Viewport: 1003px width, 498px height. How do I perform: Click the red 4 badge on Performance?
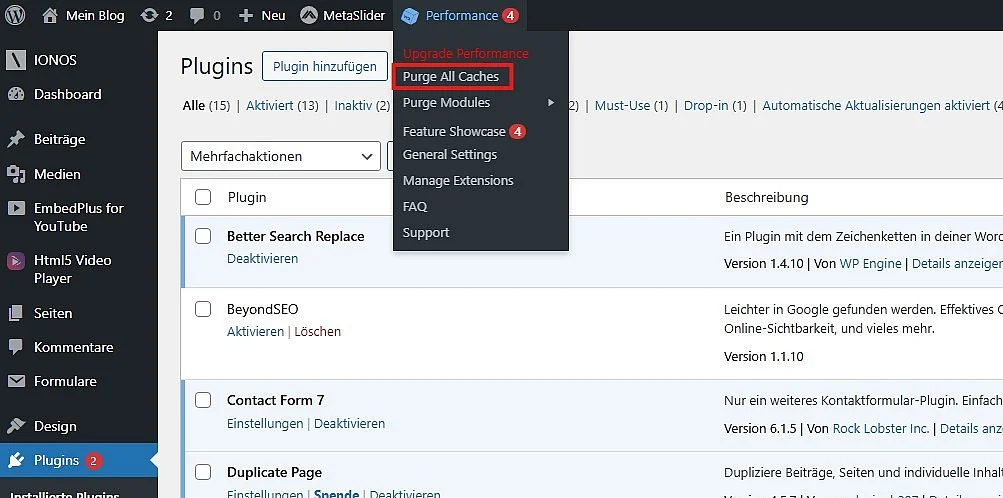[x=510, y=15]
